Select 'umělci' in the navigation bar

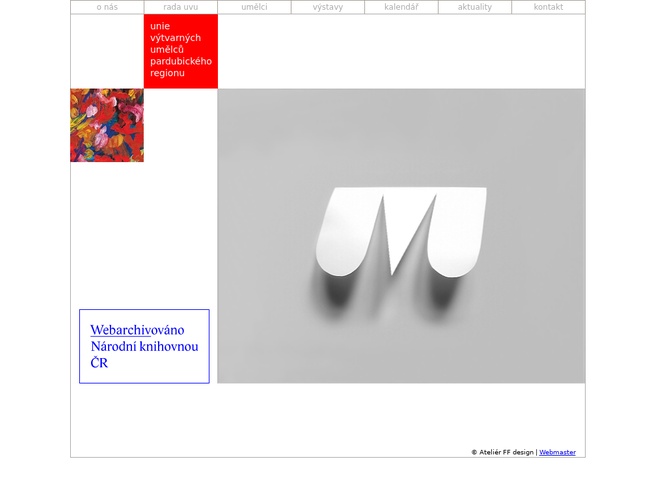[254, 7]
